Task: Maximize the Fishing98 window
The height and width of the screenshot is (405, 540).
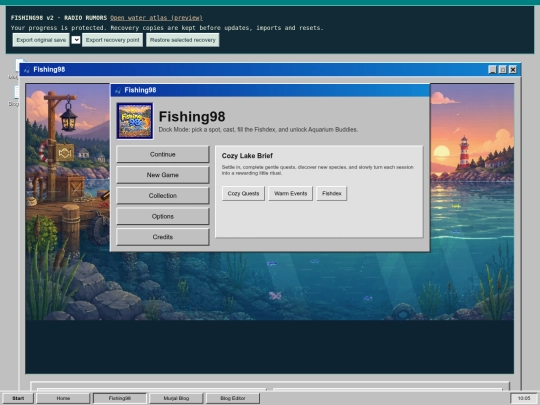Action: tap(503, 70)
